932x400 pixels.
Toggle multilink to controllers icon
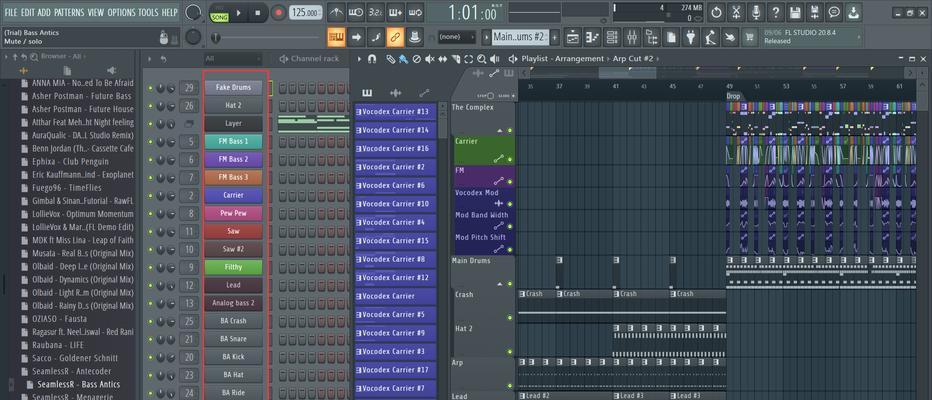pos(415,37)
